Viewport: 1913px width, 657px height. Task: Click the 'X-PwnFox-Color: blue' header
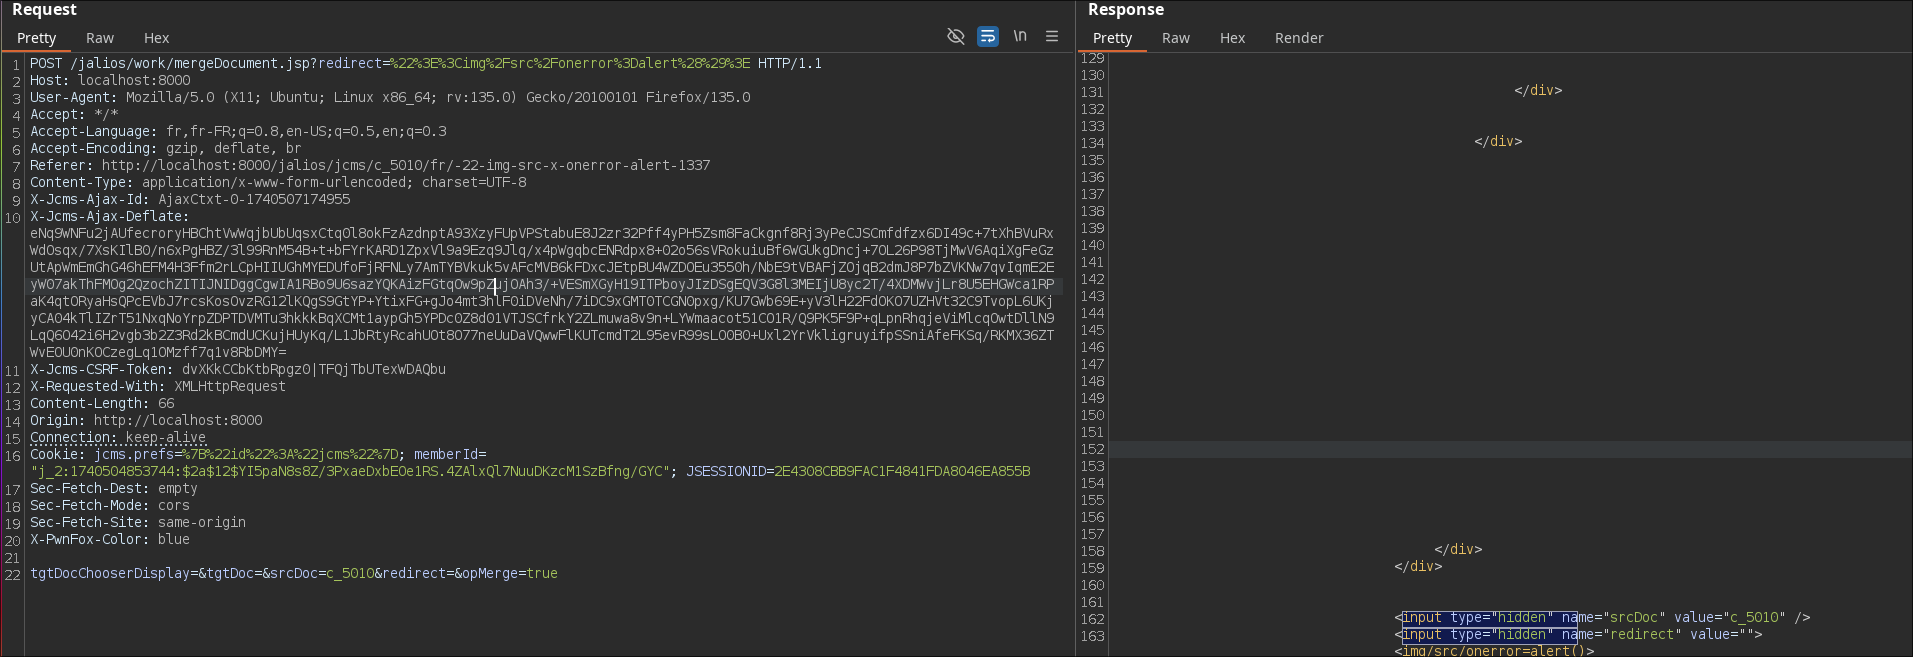pos(110,539)
